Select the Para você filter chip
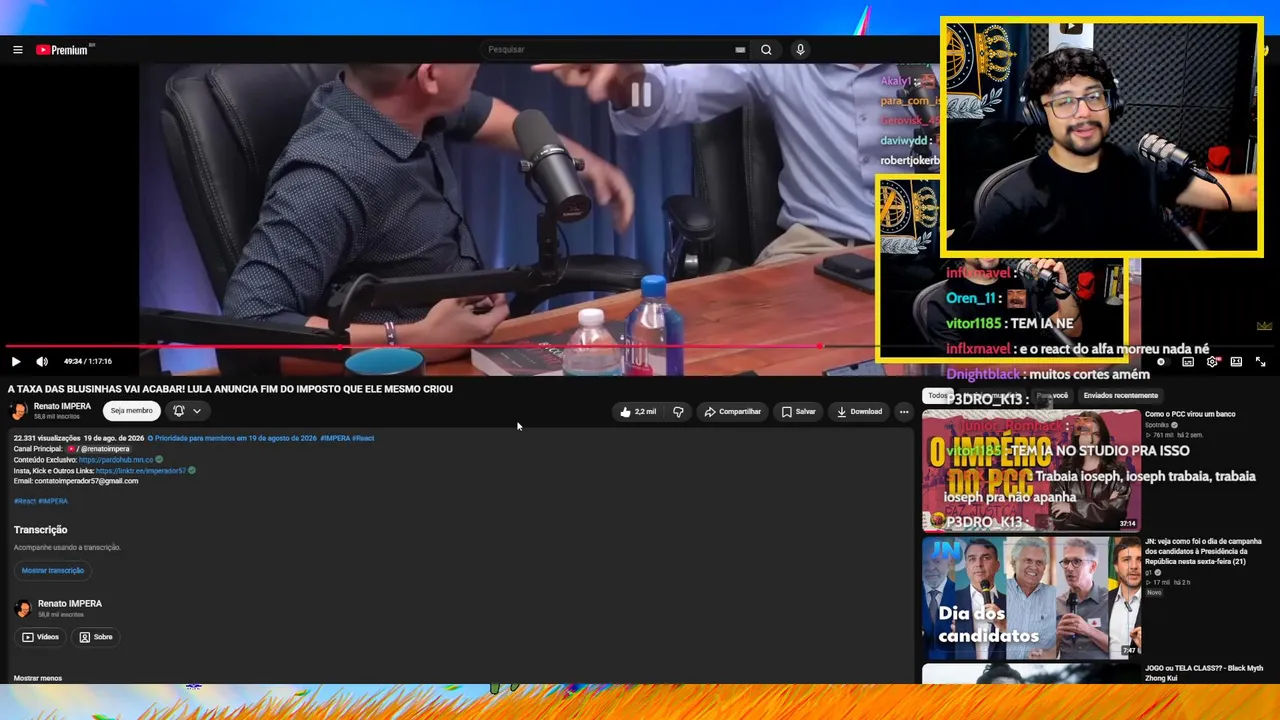The width and height of the screenshot is (1280, 720). [x=1052, y=396]
